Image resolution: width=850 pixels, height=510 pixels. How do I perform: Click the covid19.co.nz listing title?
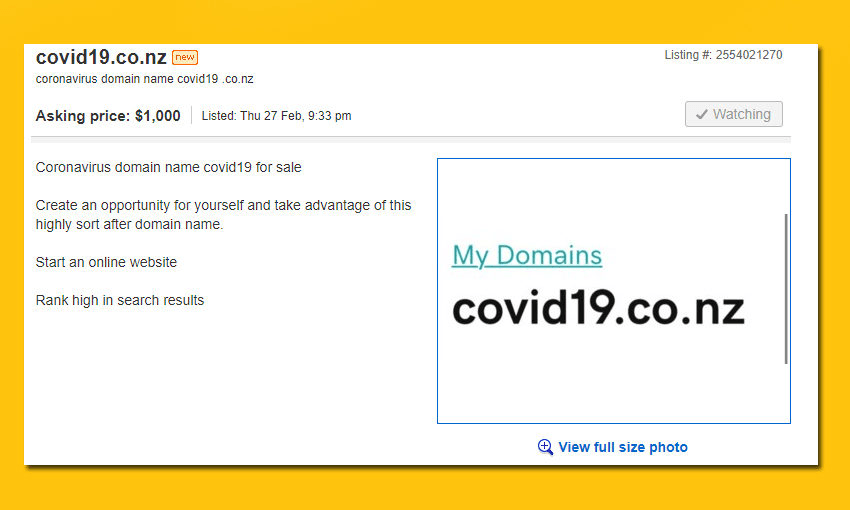click(x=101, y=58)
